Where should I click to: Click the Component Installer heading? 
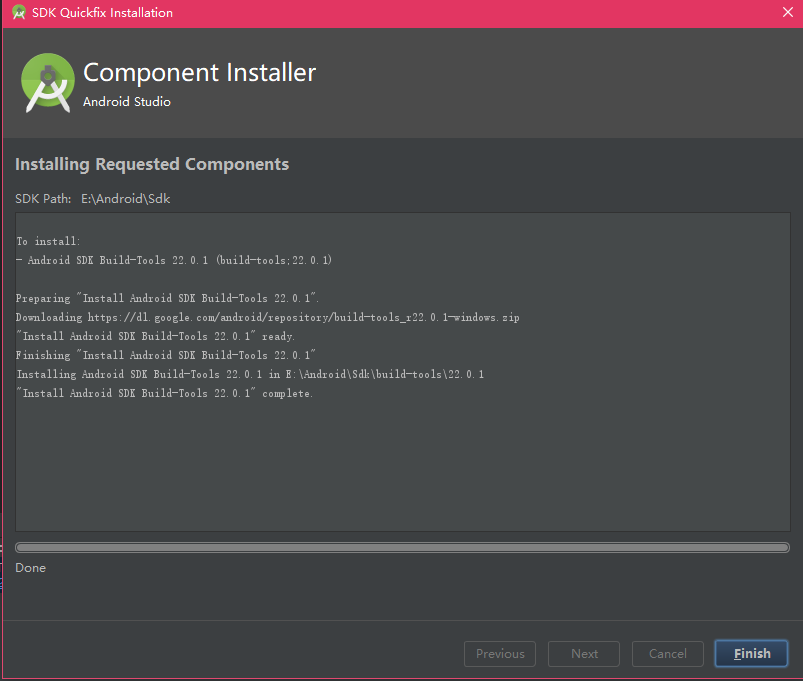tap(199, 72)
